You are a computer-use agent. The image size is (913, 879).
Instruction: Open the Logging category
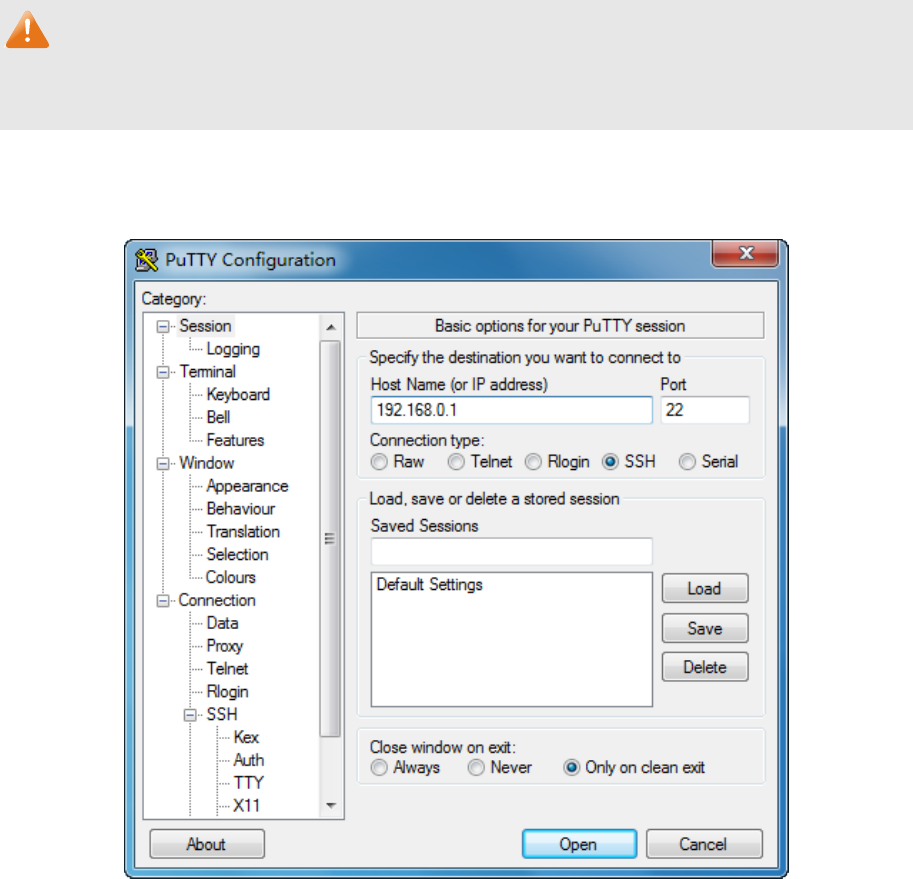pyautogui.click(x=233, y=349)
